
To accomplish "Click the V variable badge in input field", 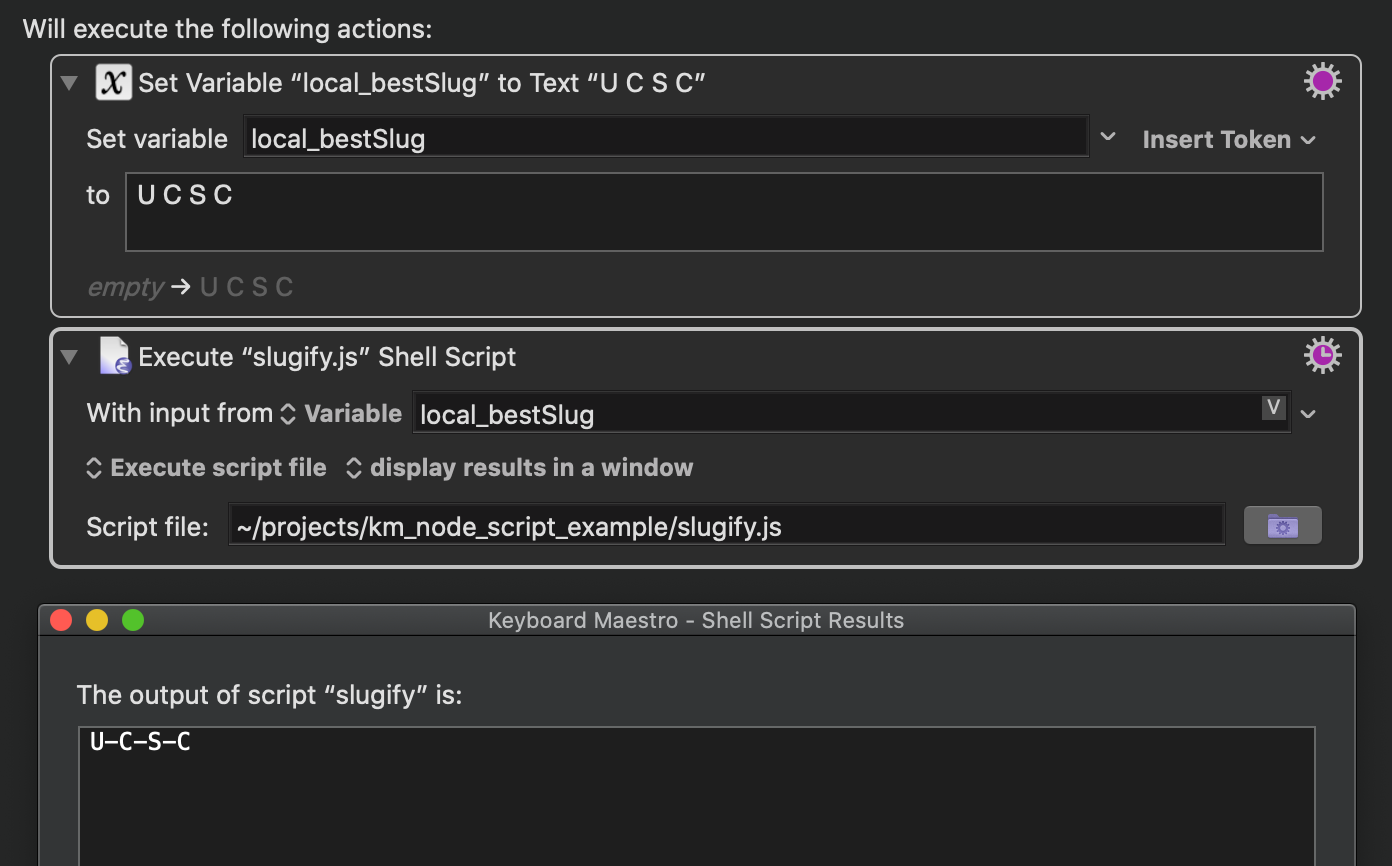I will pyautogui.click(x=1273, y=407).
